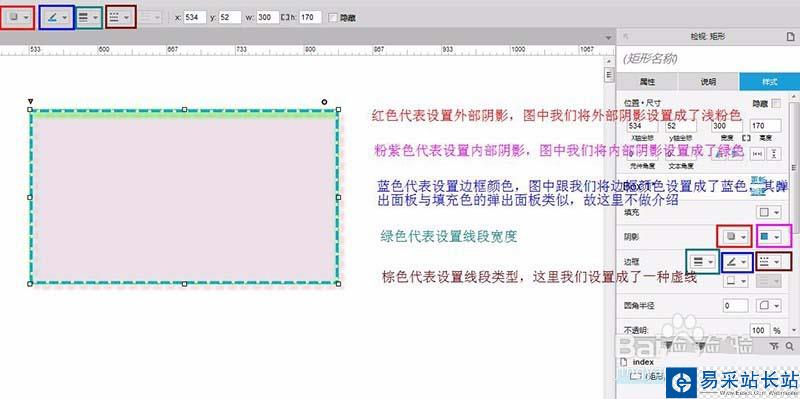Screen dimensions: 800x399
Task: Click the rotation handle circle above the rectangle
Action: tap(324, 102)
